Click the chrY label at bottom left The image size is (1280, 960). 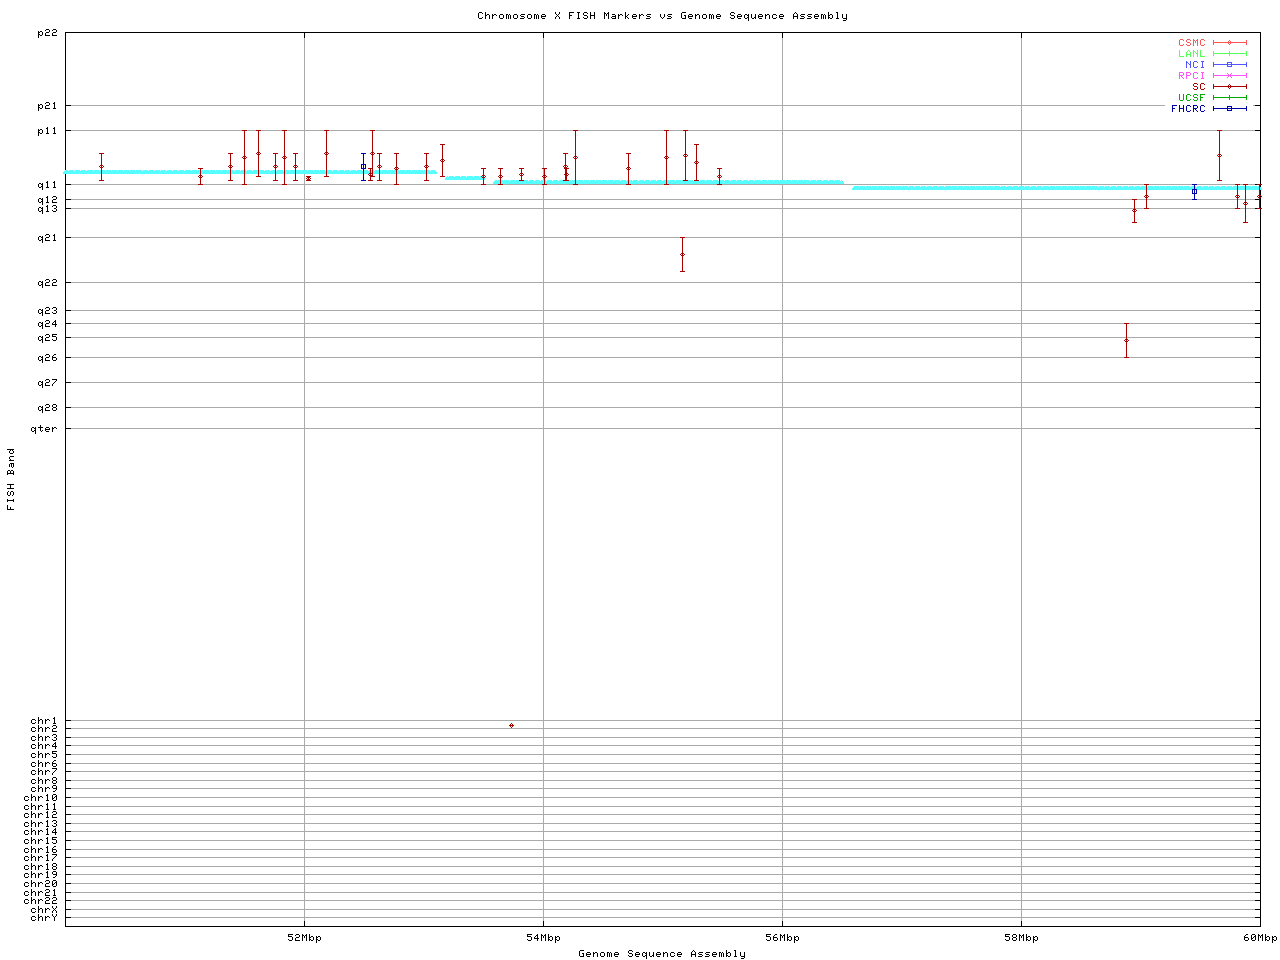tap(44, 917)
